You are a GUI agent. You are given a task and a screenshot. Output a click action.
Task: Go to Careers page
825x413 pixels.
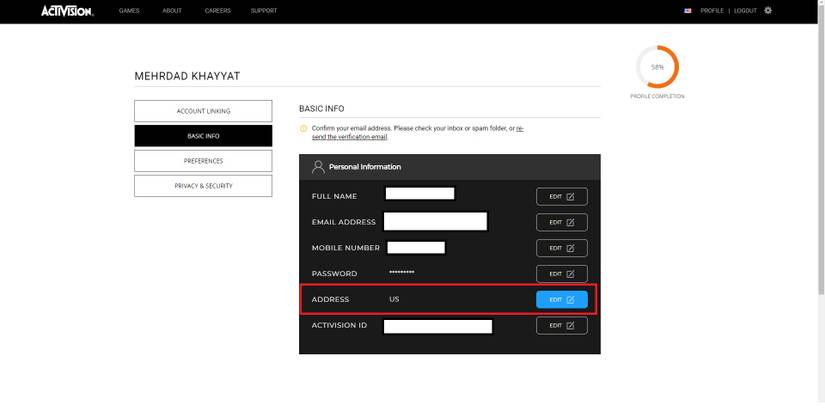point(218,11)
